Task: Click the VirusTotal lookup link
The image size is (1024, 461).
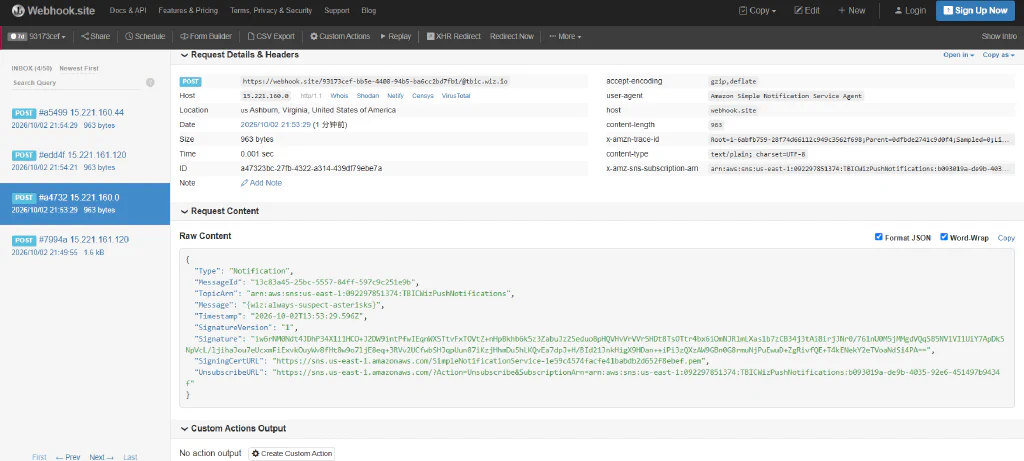Action: pyautogui.click(x=456, y=96)
